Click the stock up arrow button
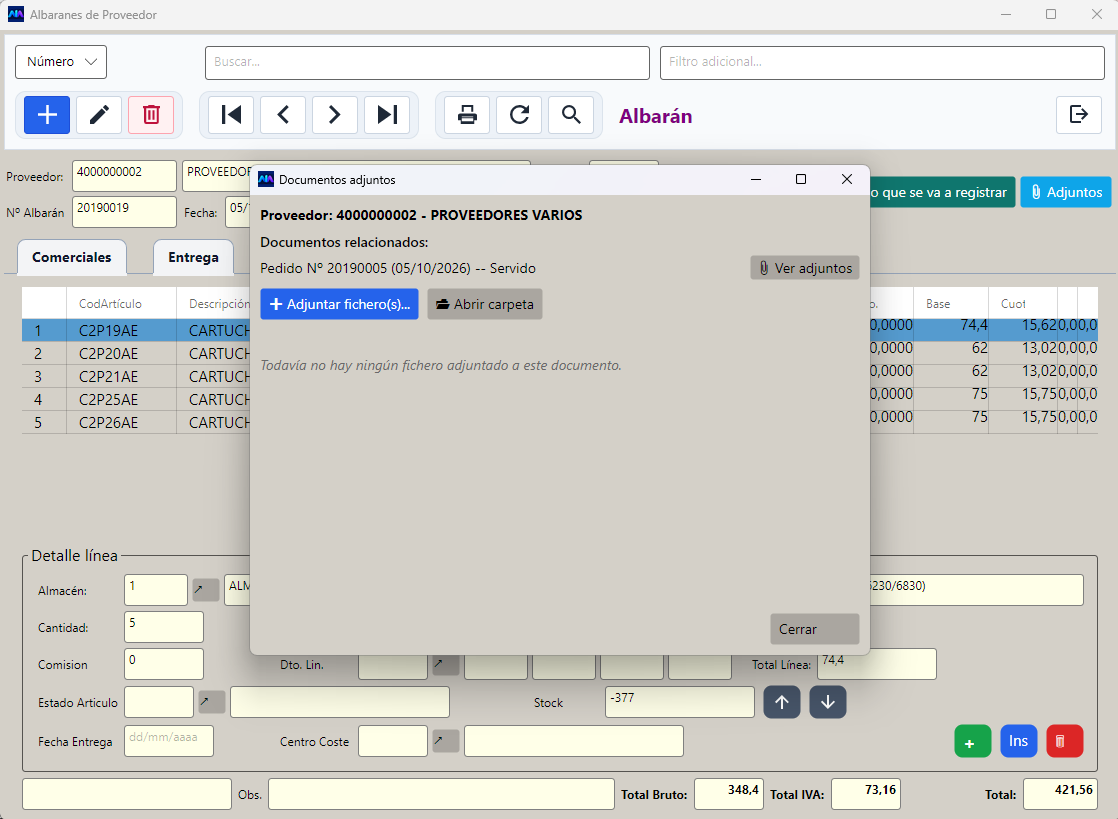Screen dimensions: 1118x819 click(x=782, y=702)
